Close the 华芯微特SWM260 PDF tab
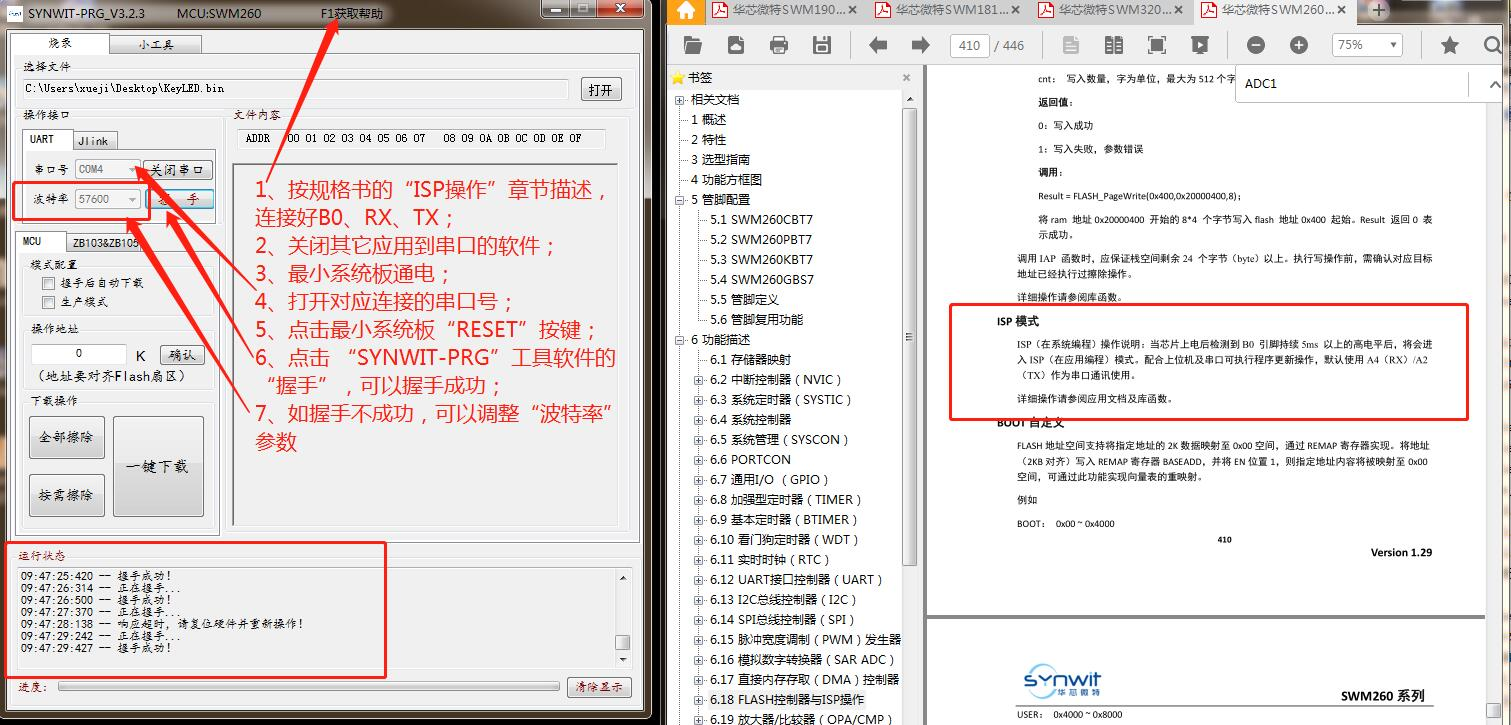 point(1343,11)
